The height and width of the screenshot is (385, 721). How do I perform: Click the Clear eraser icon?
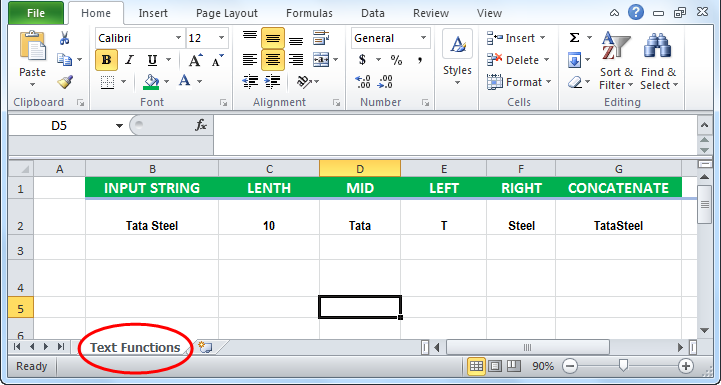pos(575,82)
